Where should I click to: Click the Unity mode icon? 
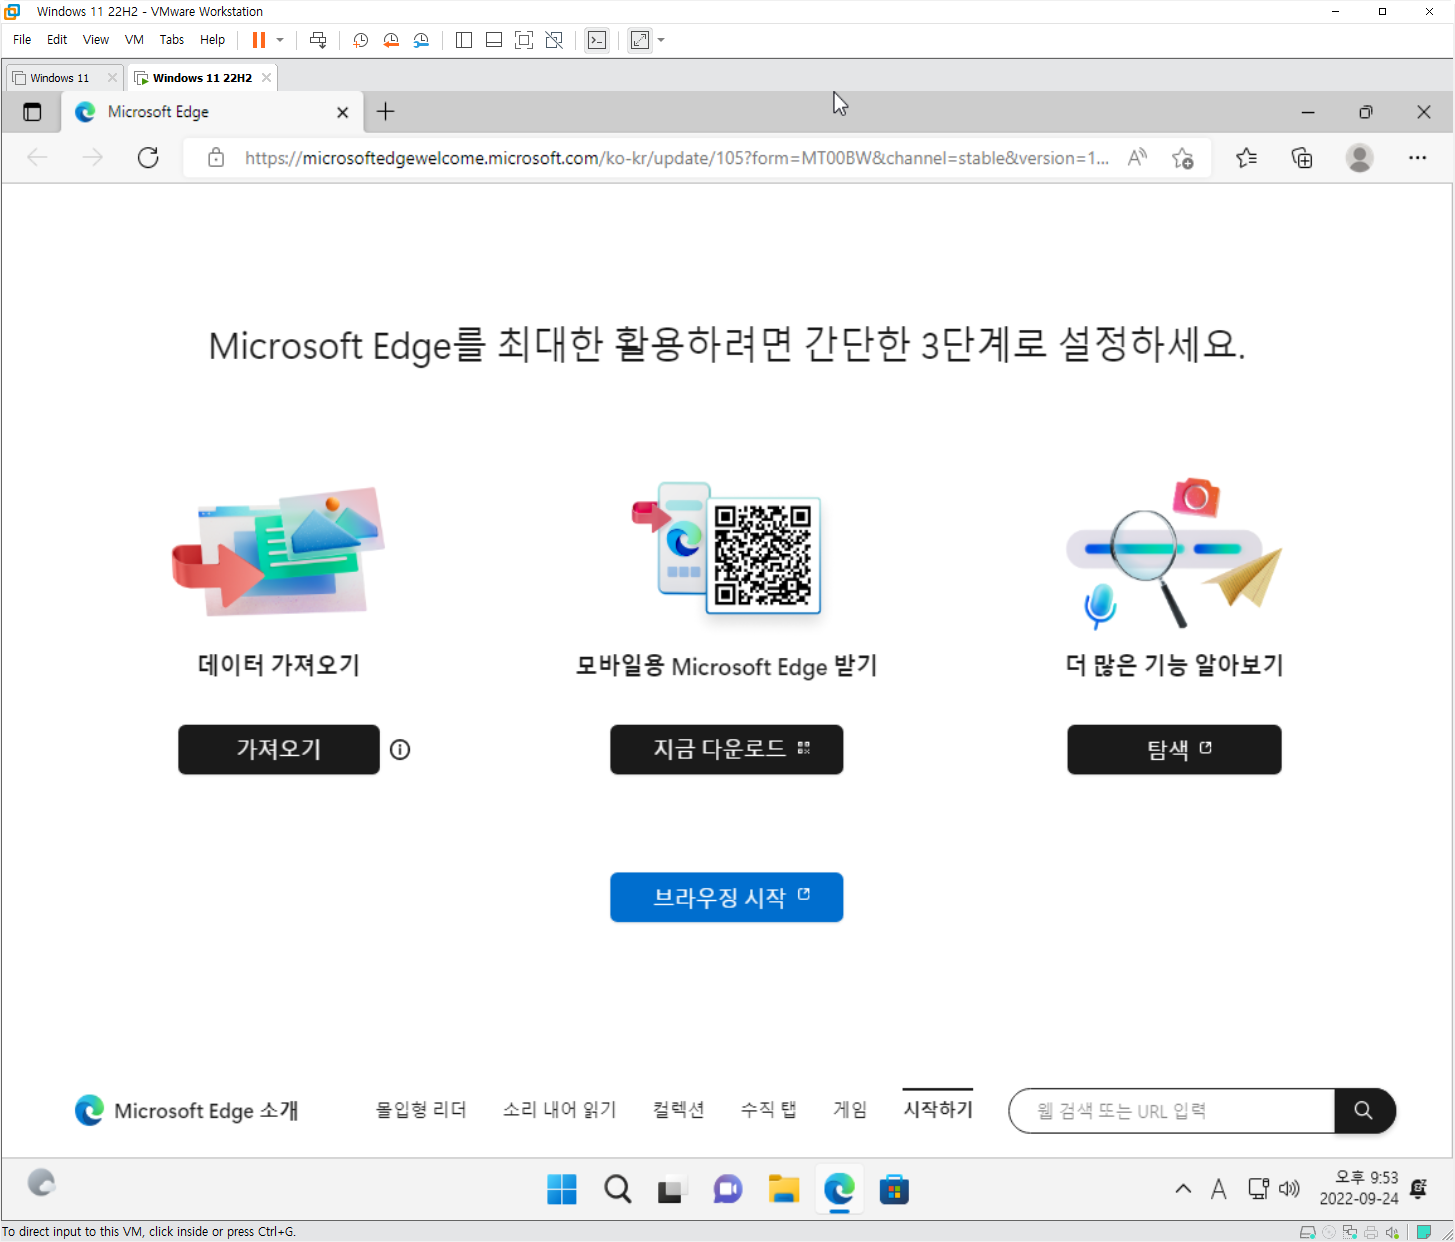click(x=554, y=40)
